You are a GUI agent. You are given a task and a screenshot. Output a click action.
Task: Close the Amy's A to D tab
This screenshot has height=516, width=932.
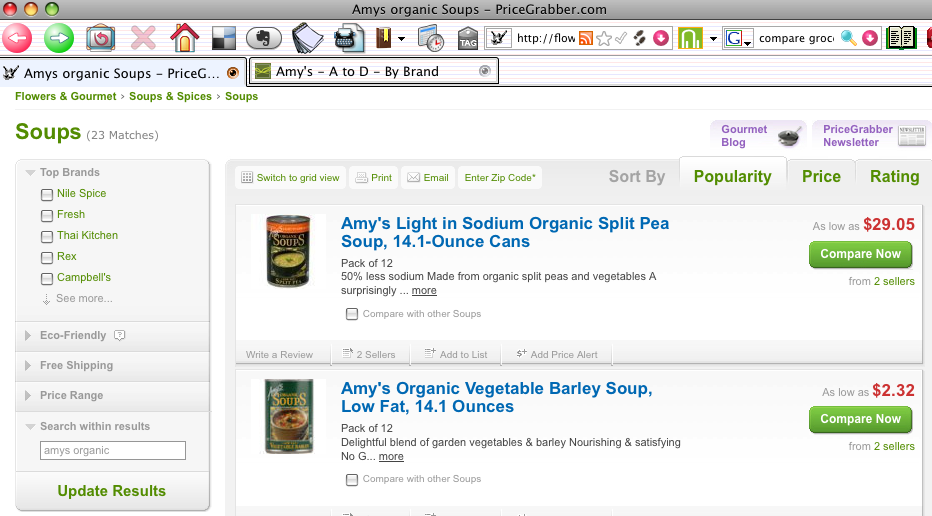coord(484,71)
